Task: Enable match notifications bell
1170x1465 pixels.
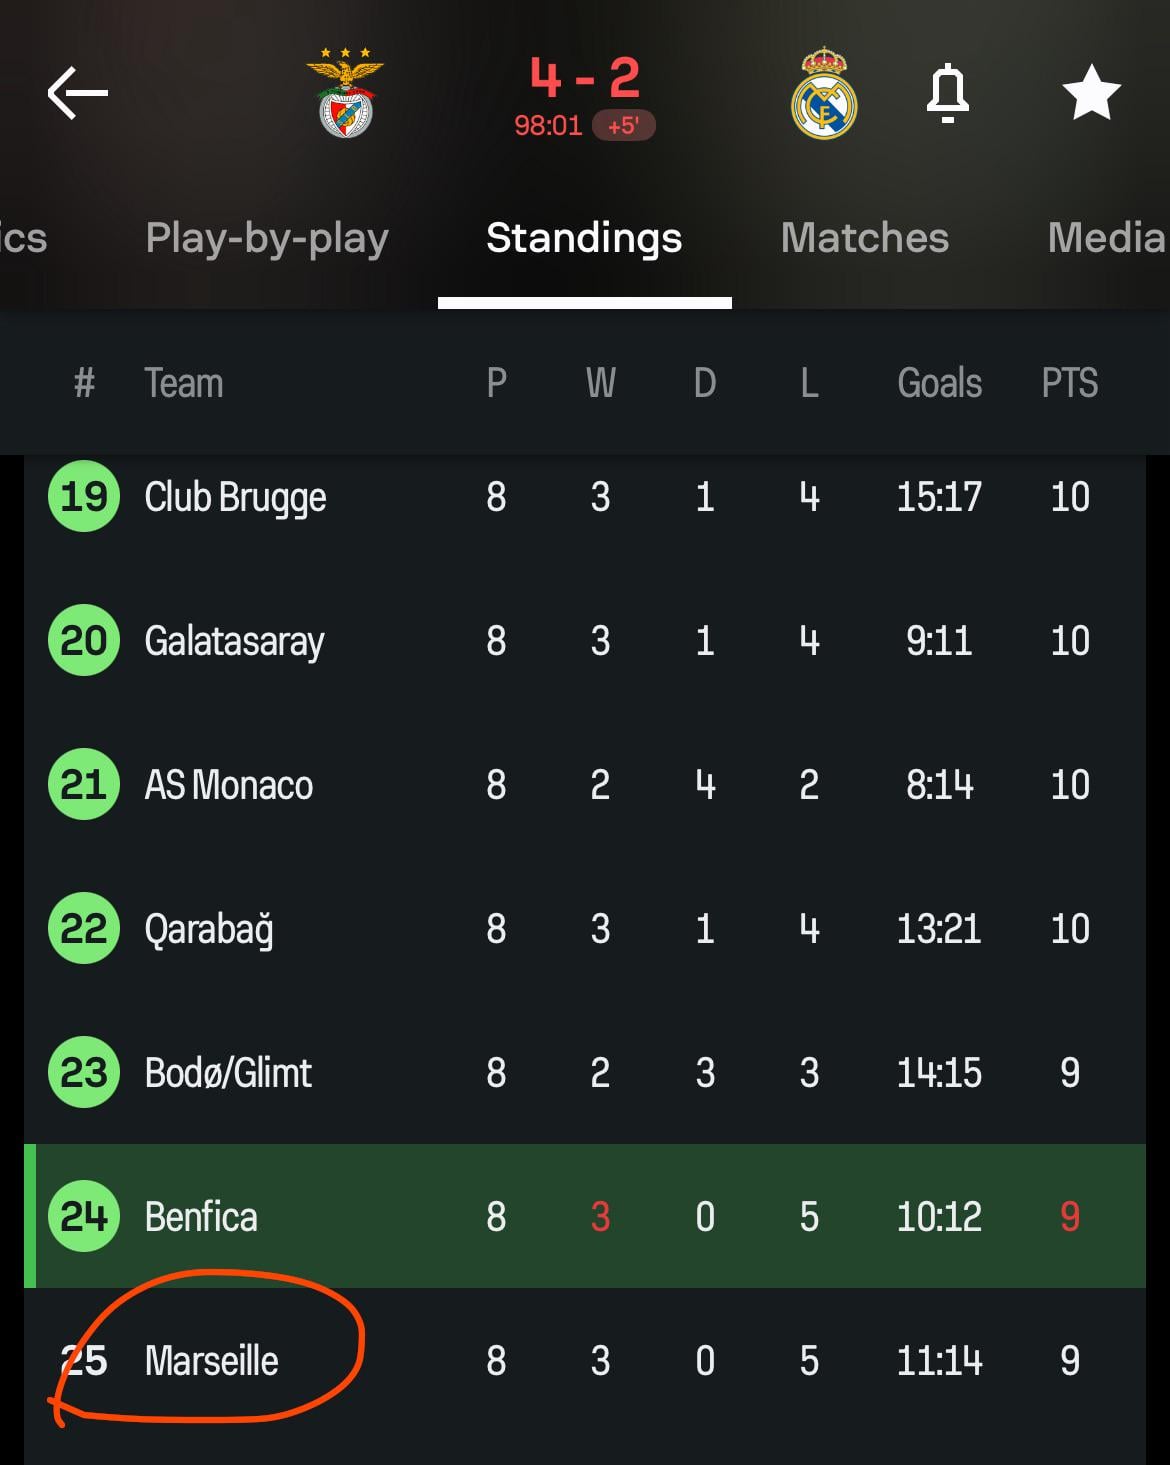Action: 947,94
